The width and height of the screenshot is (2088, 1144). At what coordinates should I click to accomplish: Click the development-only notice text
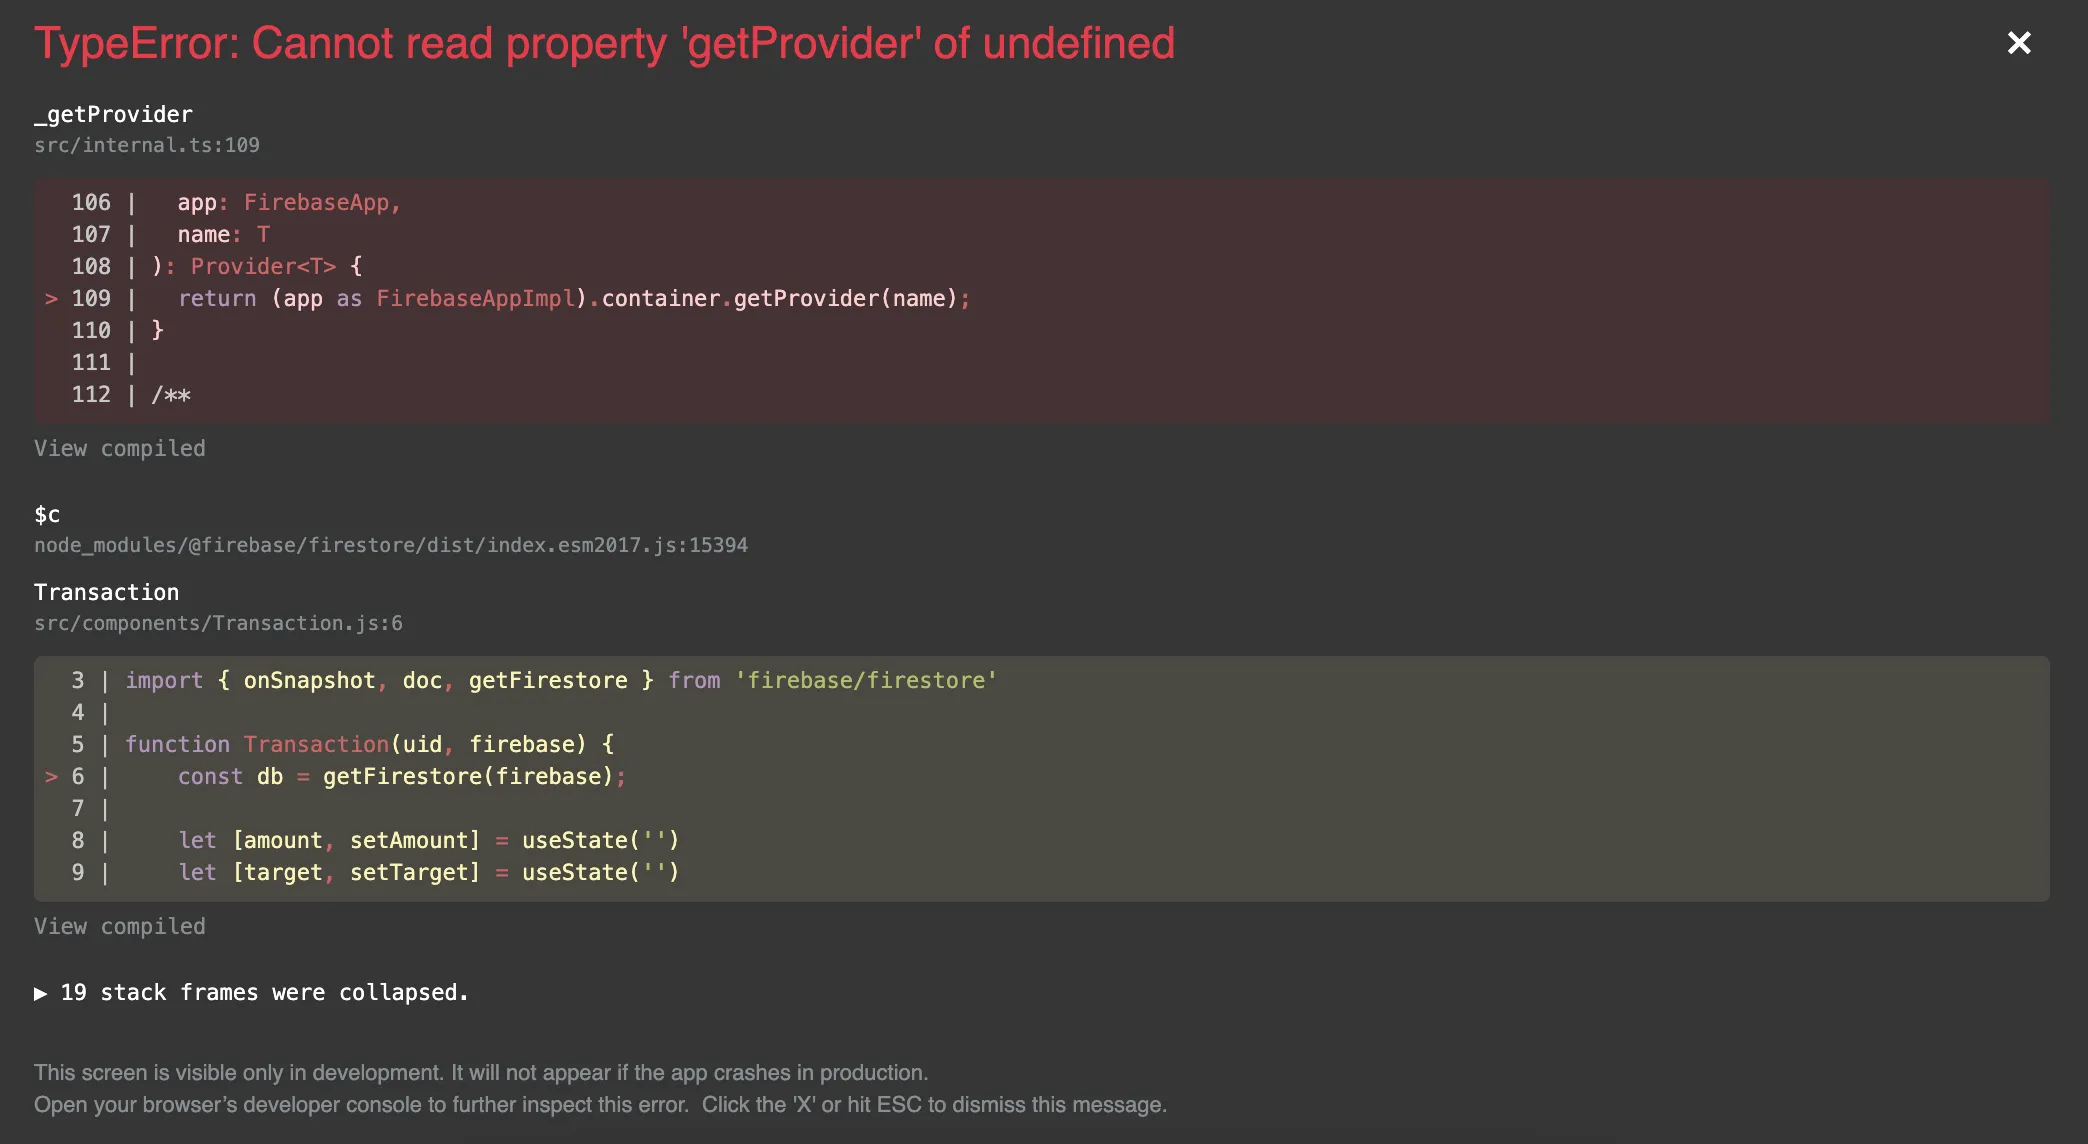[481, 1072]
